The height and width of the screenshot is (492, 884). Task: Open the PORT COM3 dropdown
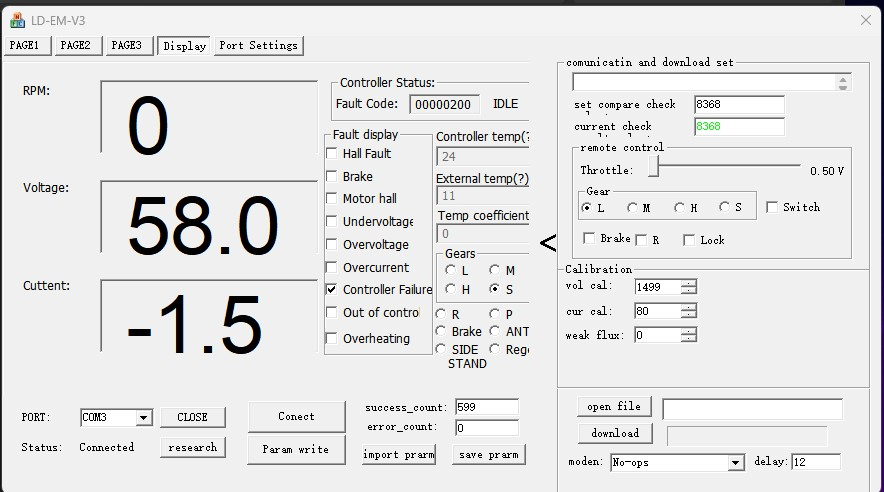coord(143,418)
